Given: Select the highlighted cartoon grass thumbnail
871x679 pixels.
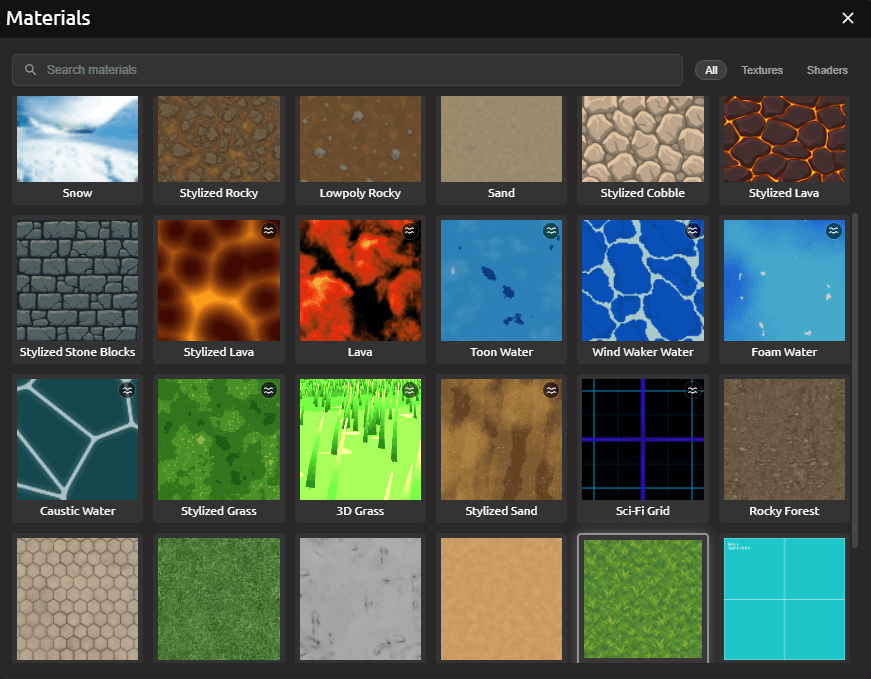Looking at the screenshot, I should 643,599.
